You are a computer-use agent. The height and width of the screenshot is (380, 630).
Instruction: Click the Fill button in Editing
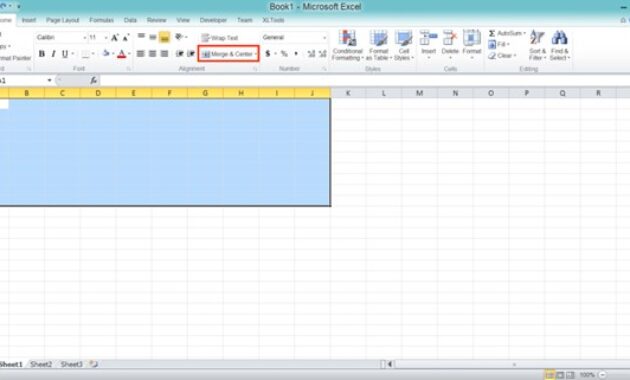click(499, 45)
